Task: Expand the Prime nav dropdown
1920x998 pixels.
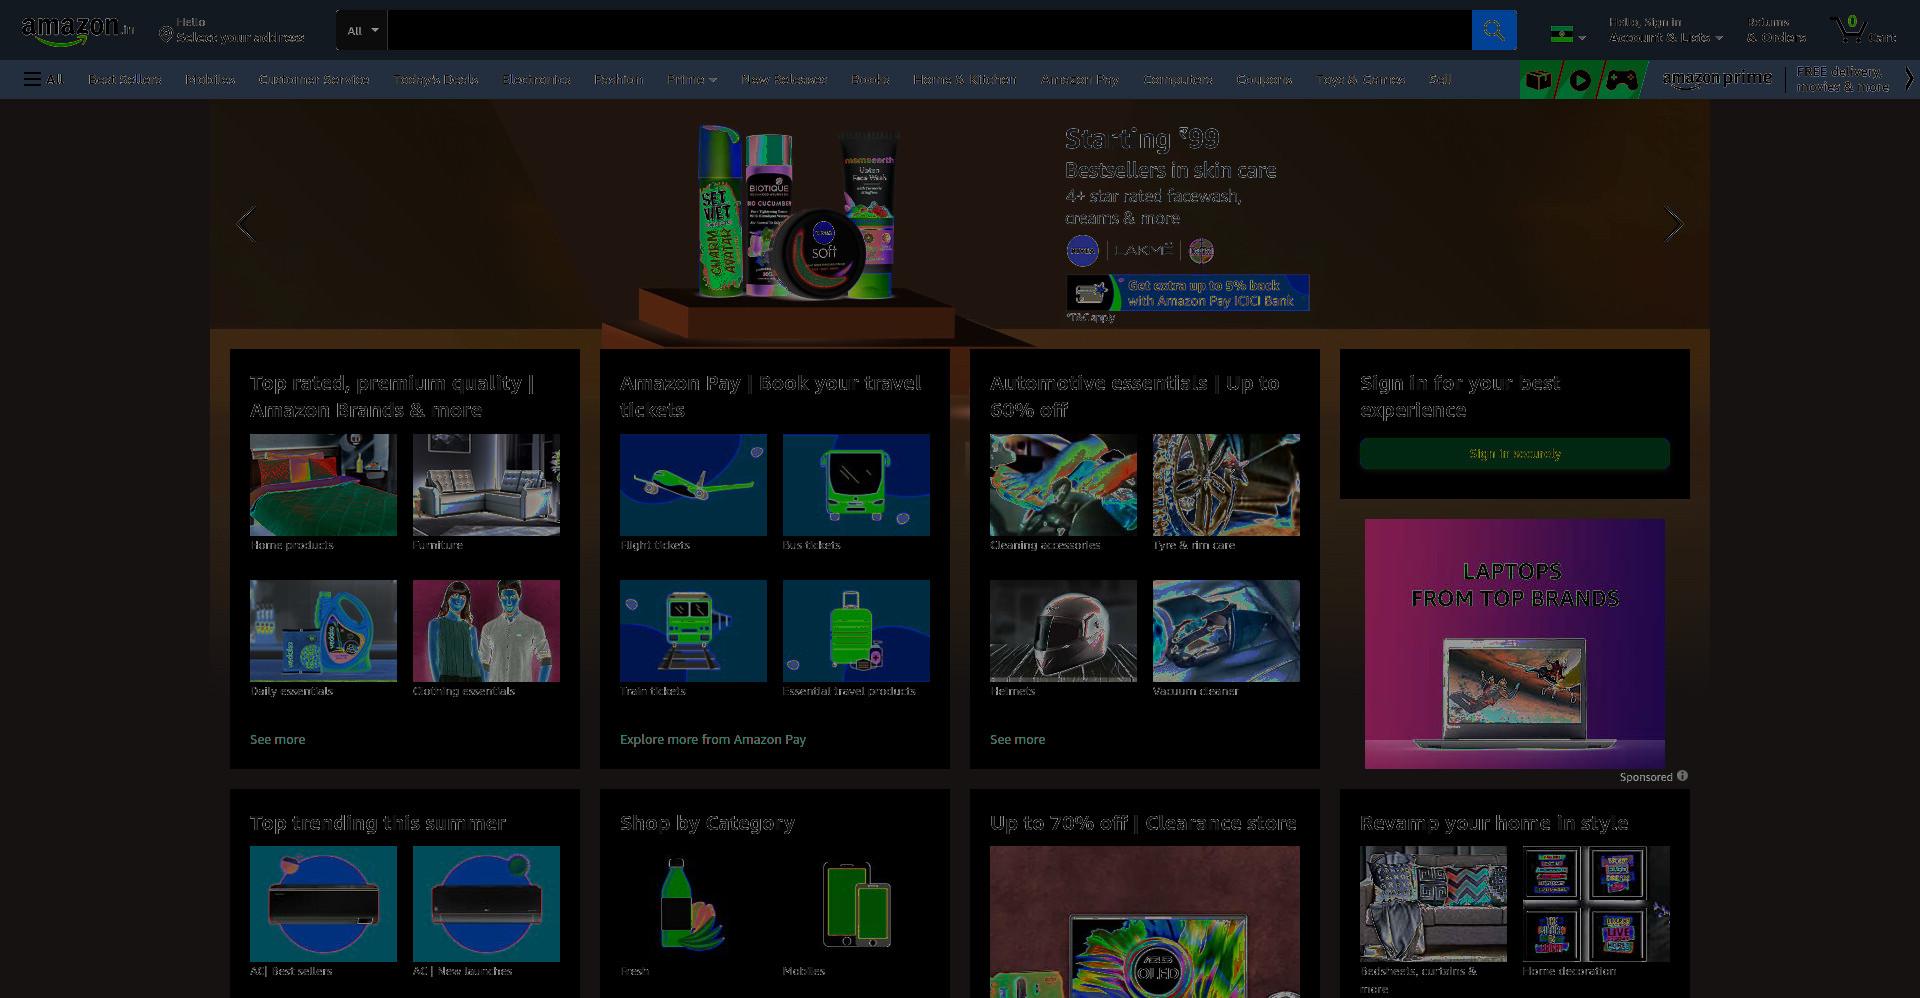Action: click(x=692, y=79)
